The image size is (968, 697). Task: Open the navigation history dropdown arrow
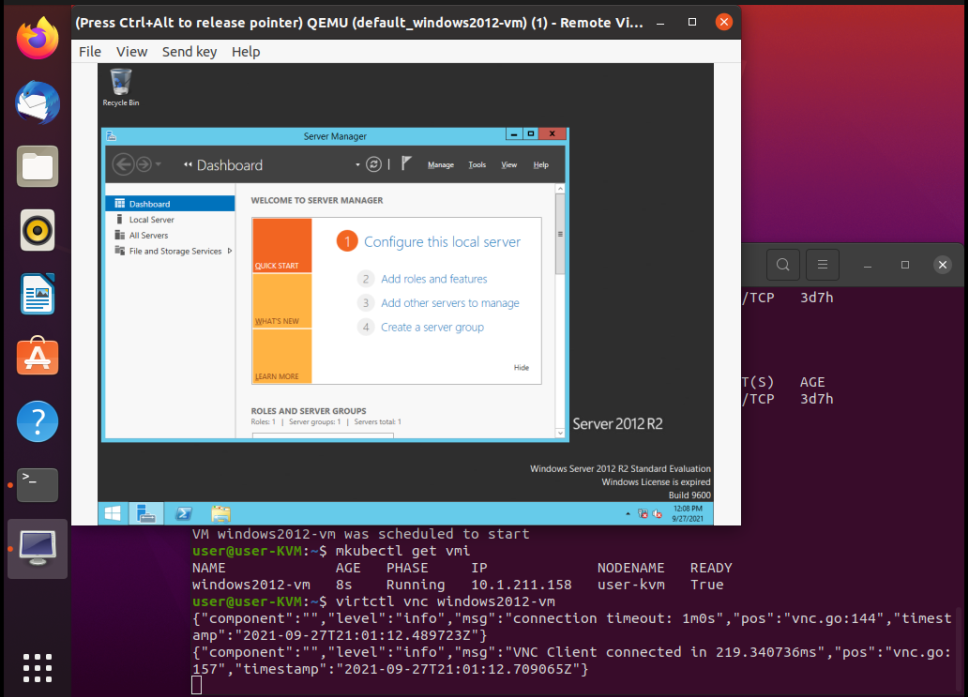coord(158,164)
